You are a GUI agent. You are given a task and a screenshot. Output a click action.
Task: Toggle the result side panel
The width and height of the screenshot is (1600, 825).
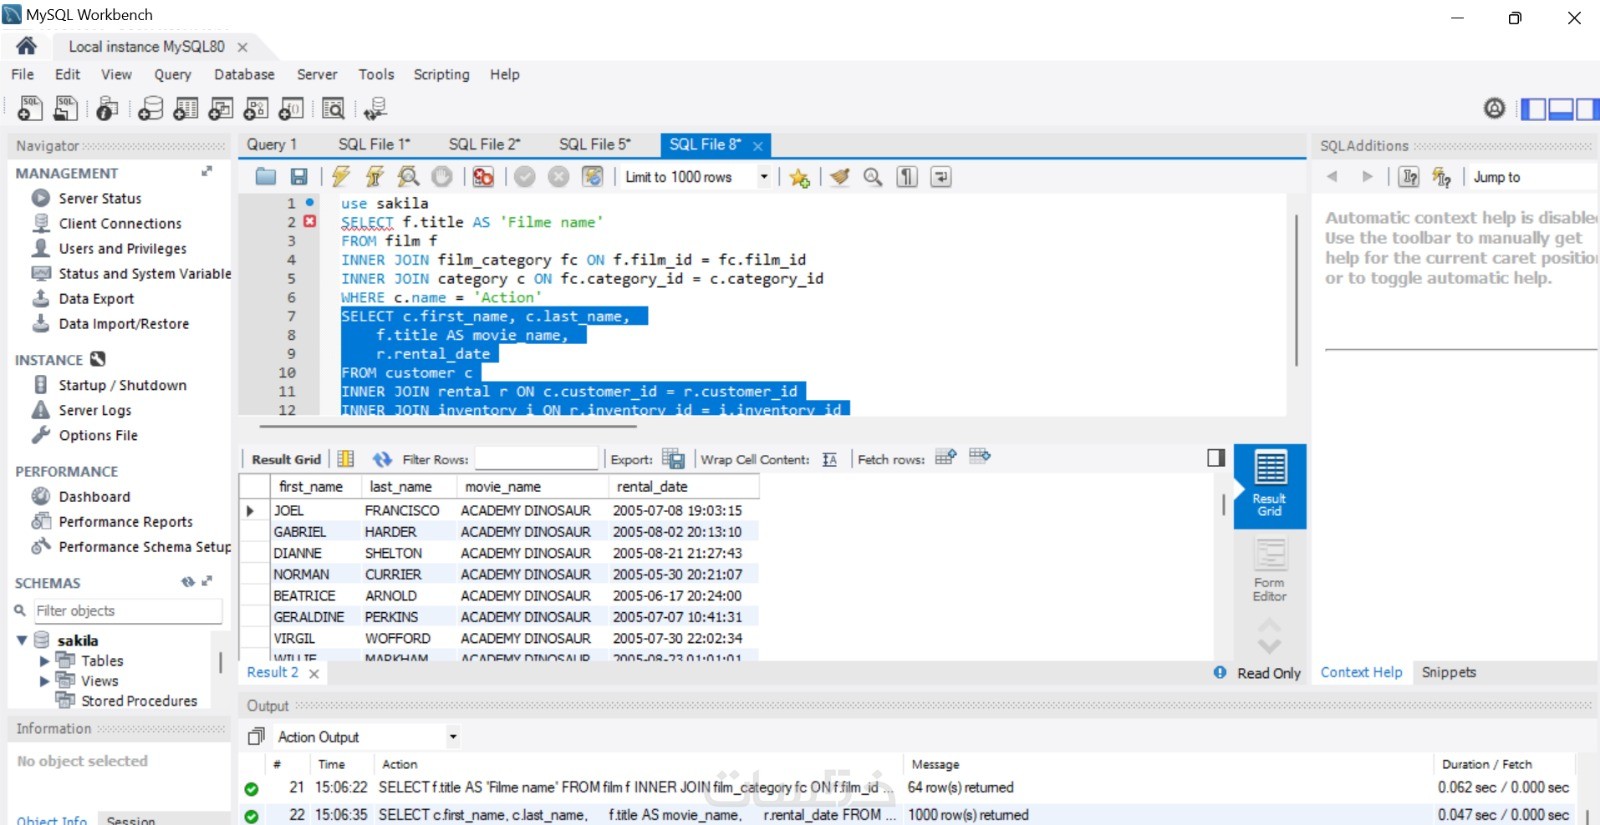(1216, 458)
